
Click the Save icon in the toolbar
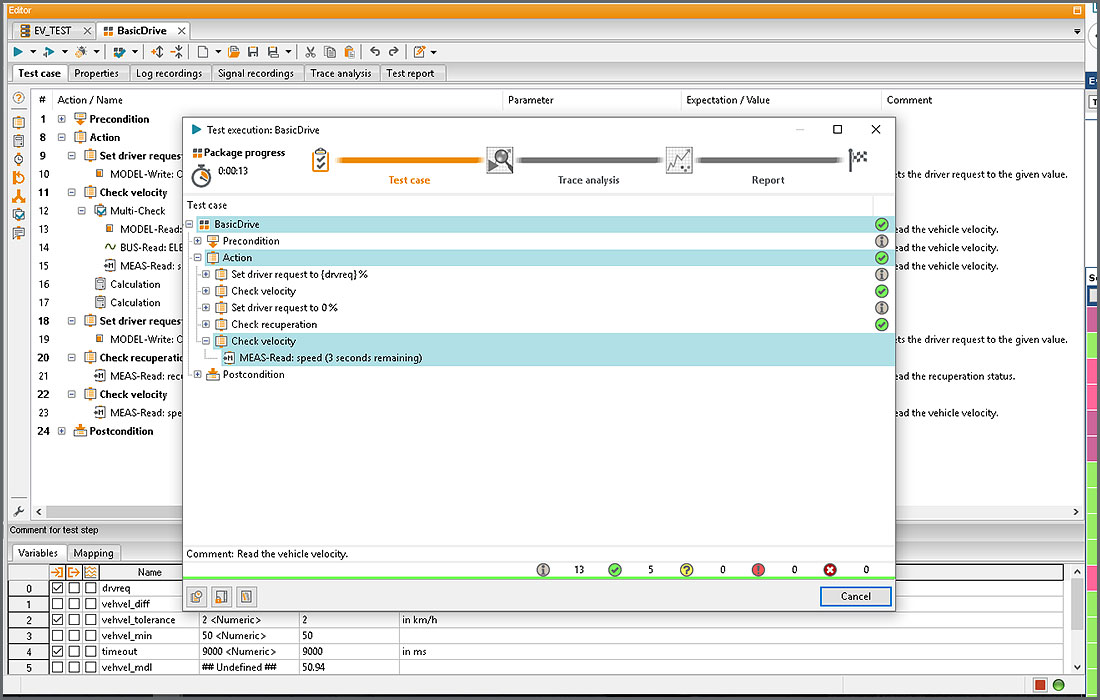pos(253,52)
